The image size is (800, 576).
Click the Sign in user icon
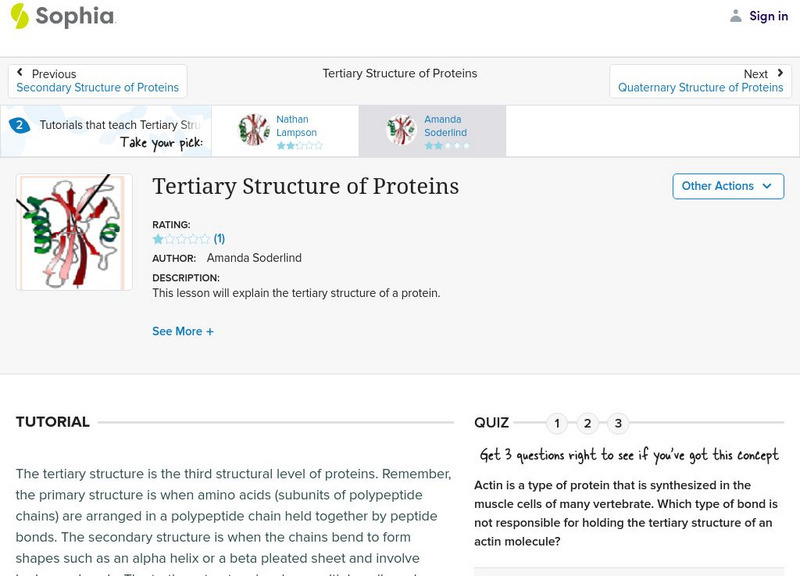coord(736,16)
